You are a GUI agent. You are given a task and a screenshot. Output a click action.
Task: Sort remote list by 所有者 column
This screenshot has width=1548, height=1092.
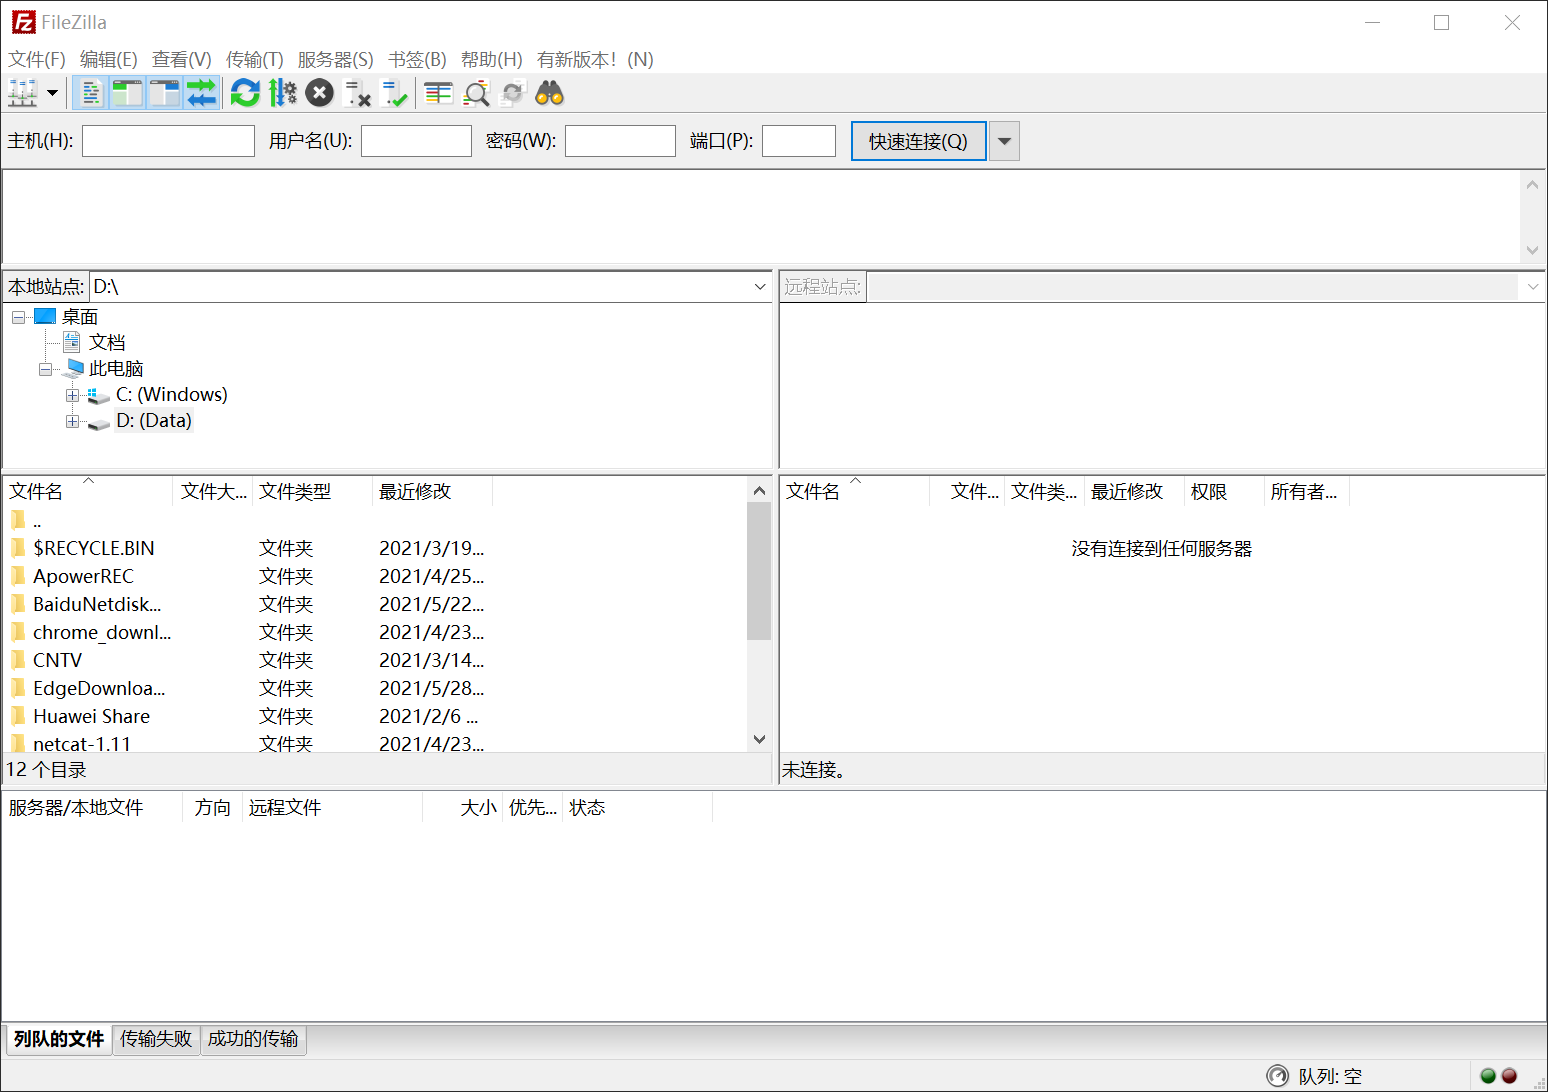click(1306, 491)
